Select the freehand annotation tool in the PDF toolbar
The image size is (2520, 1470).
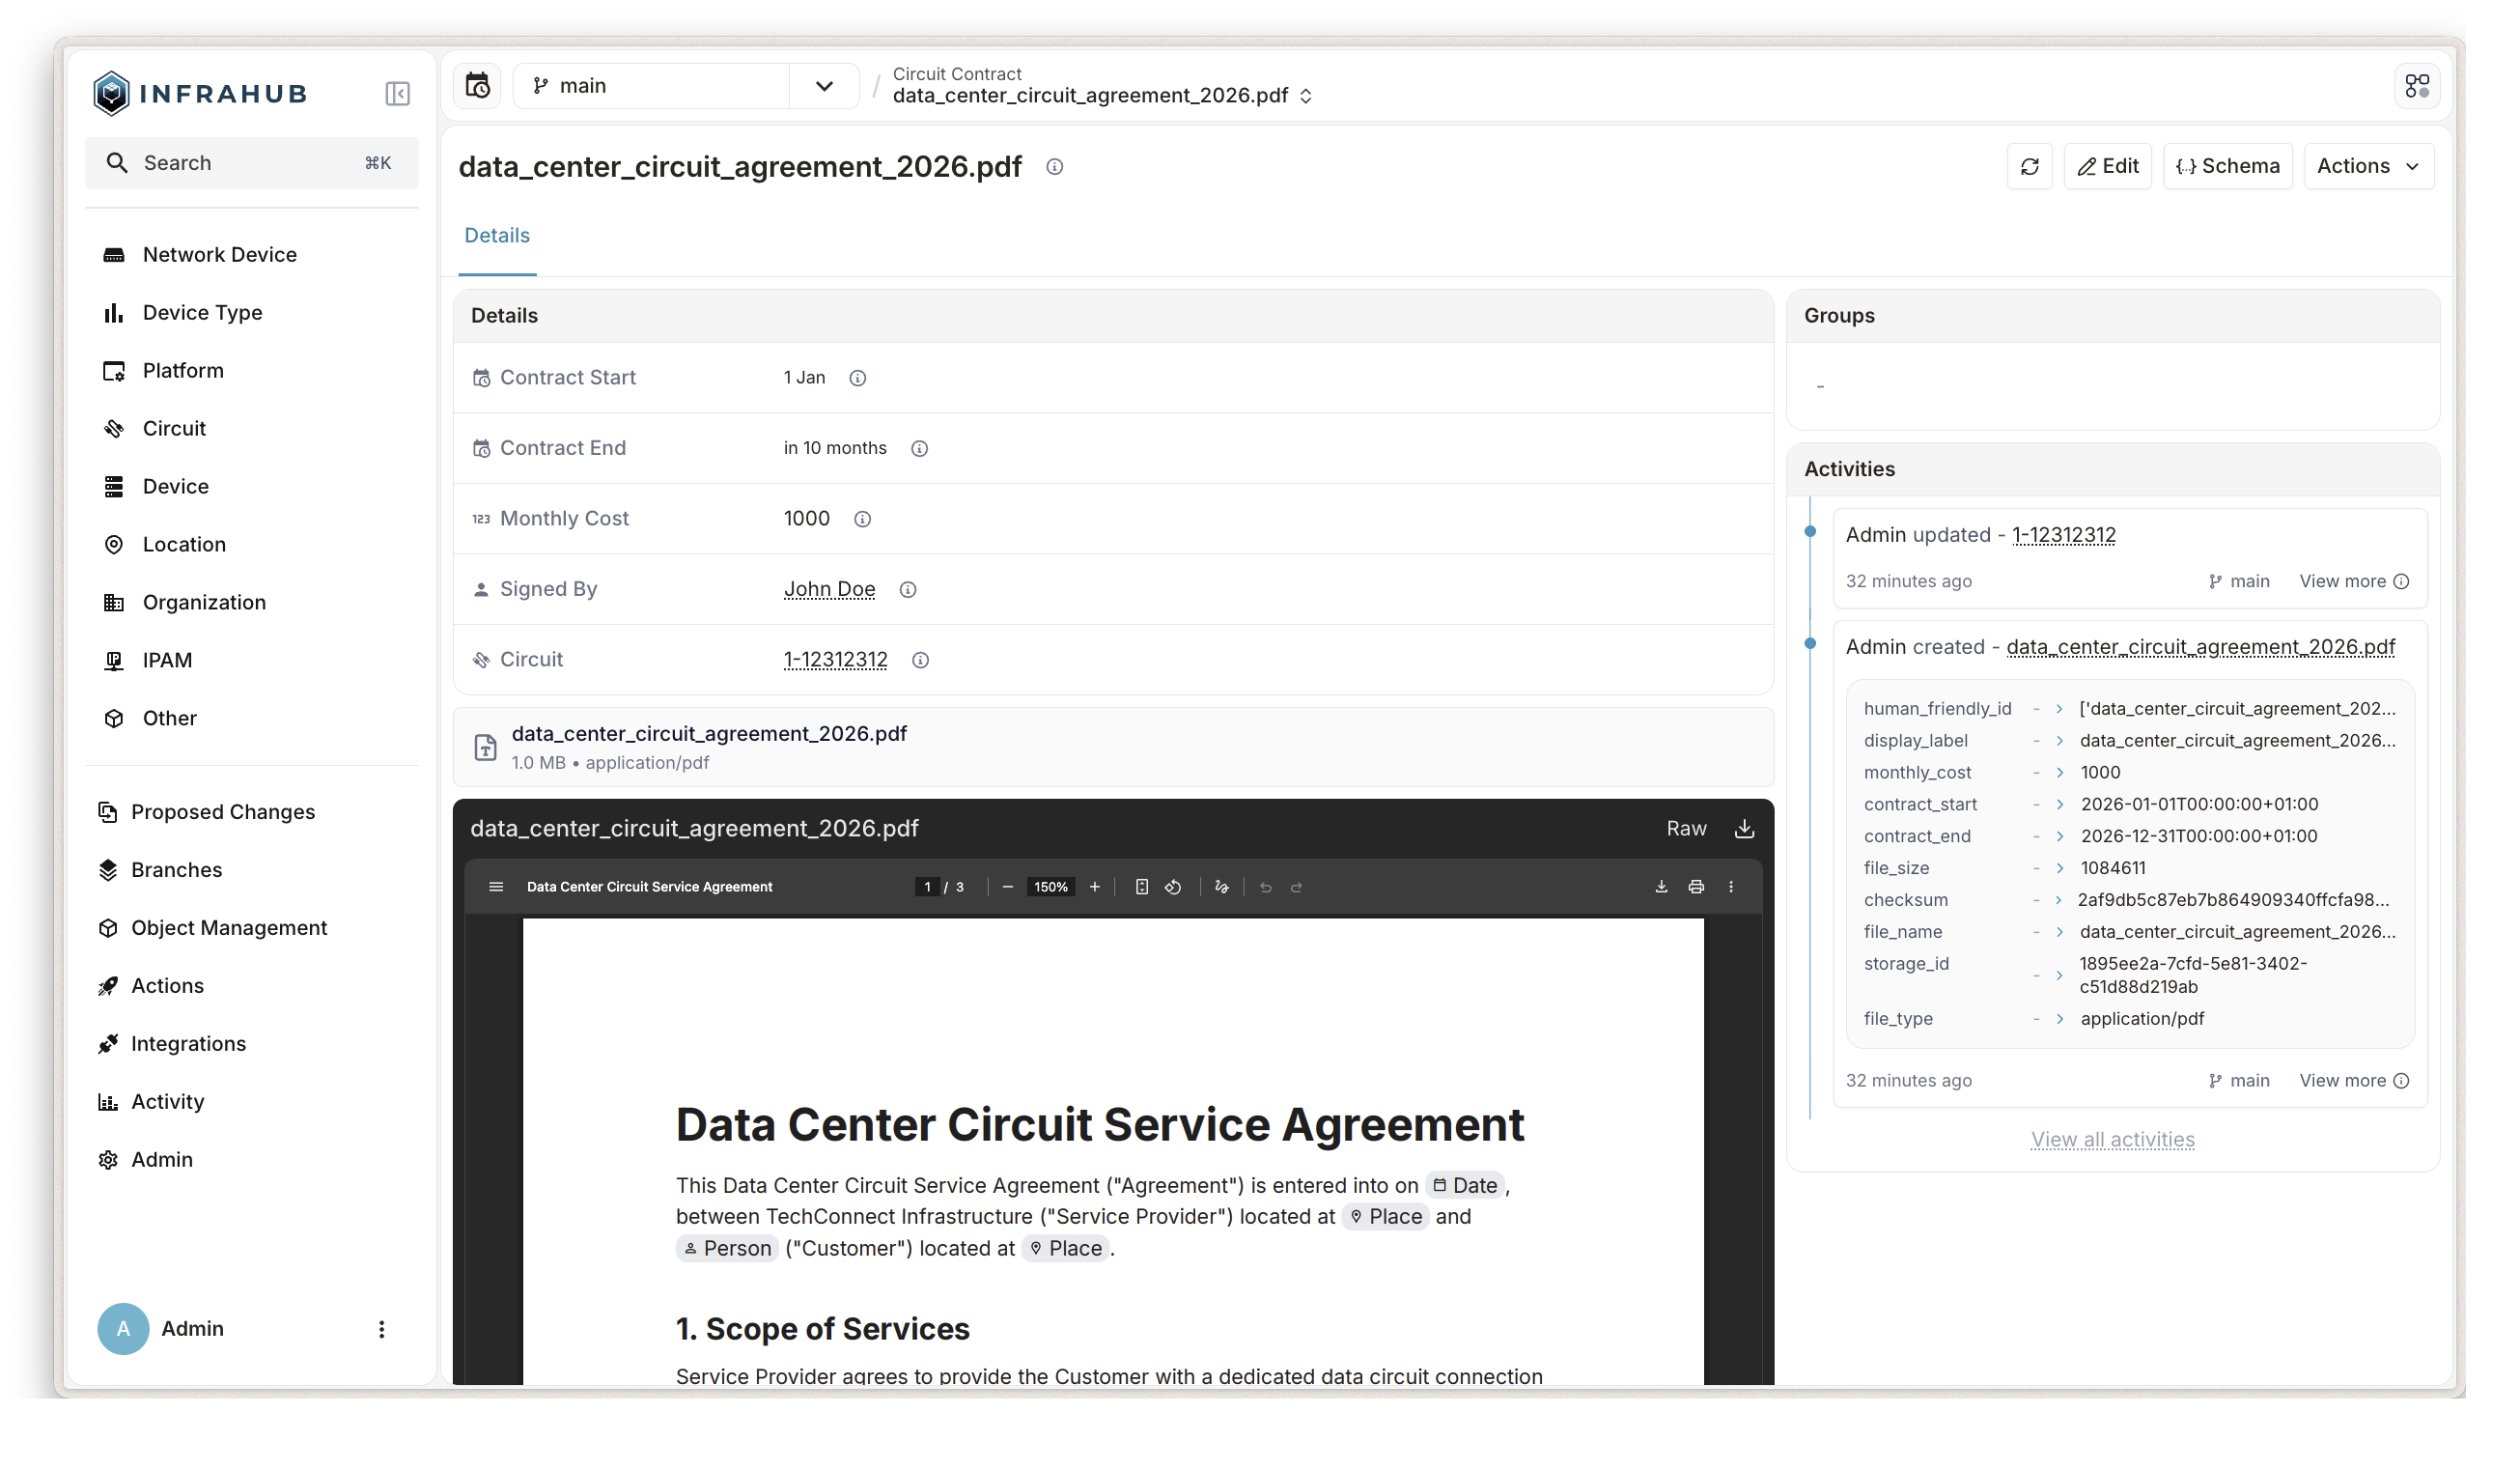(1222, 886)
